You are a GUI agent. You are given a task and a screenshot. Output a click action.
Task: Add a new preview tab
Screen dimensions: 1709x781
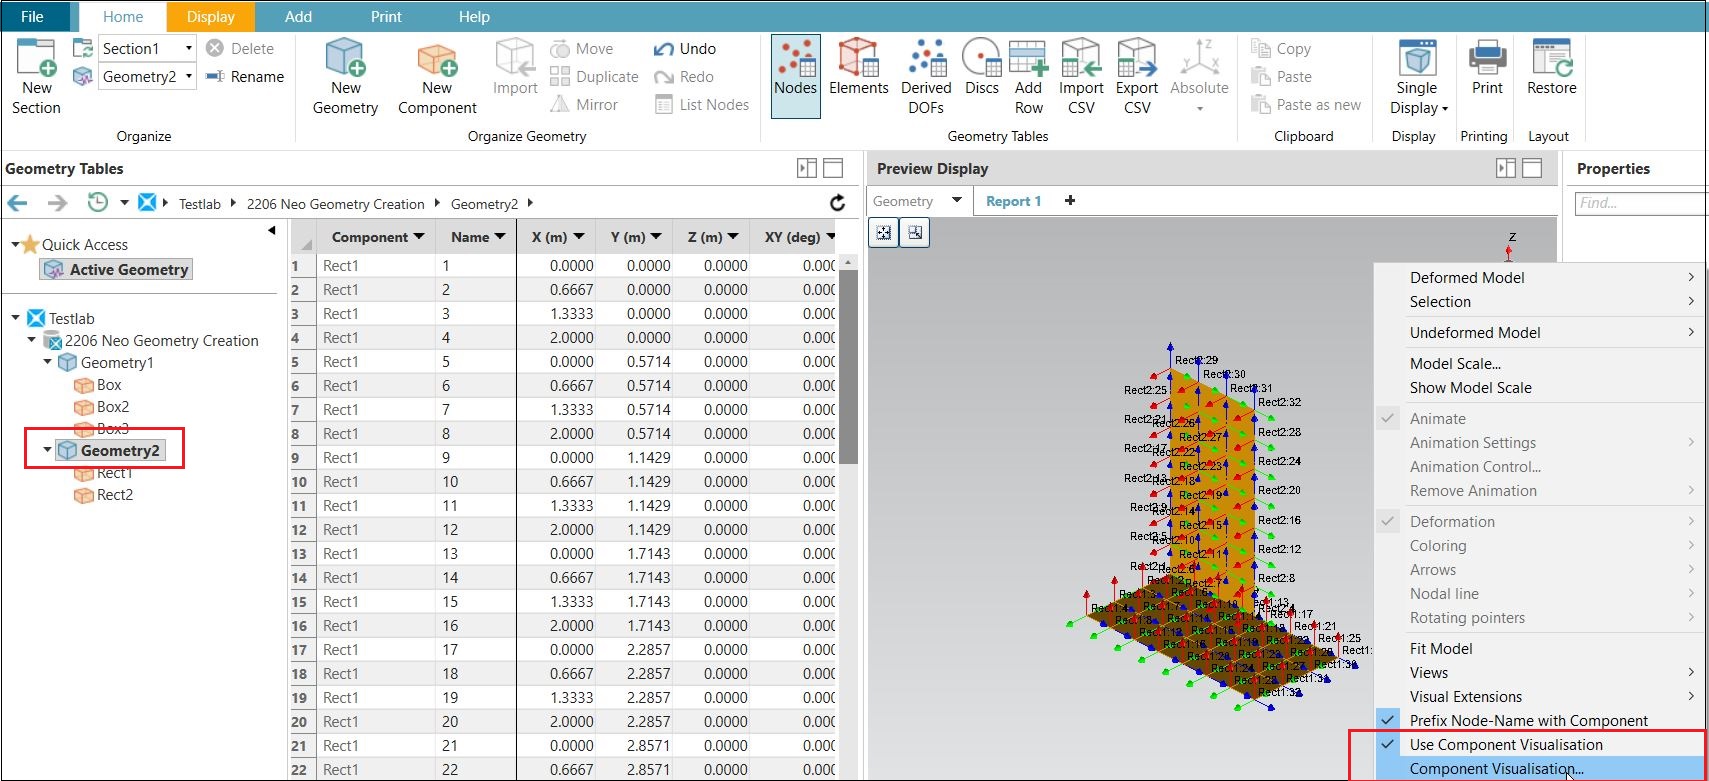tap(1070, 200)
